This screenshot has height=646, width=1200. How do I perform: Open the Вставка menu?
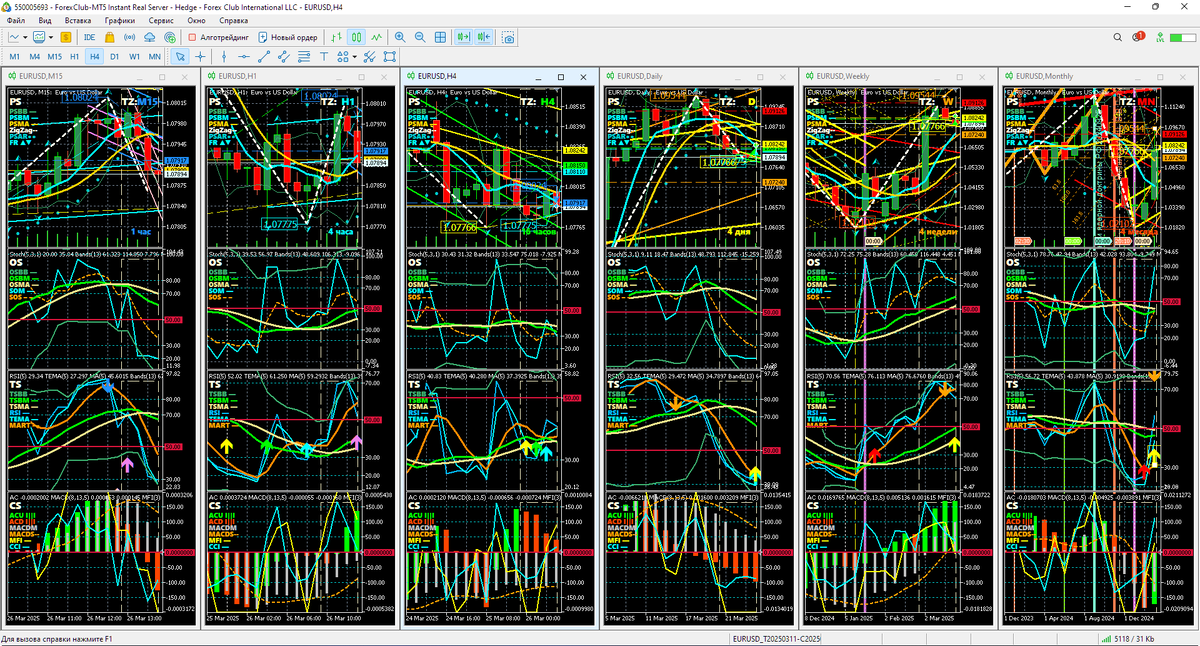click(79, 20)
